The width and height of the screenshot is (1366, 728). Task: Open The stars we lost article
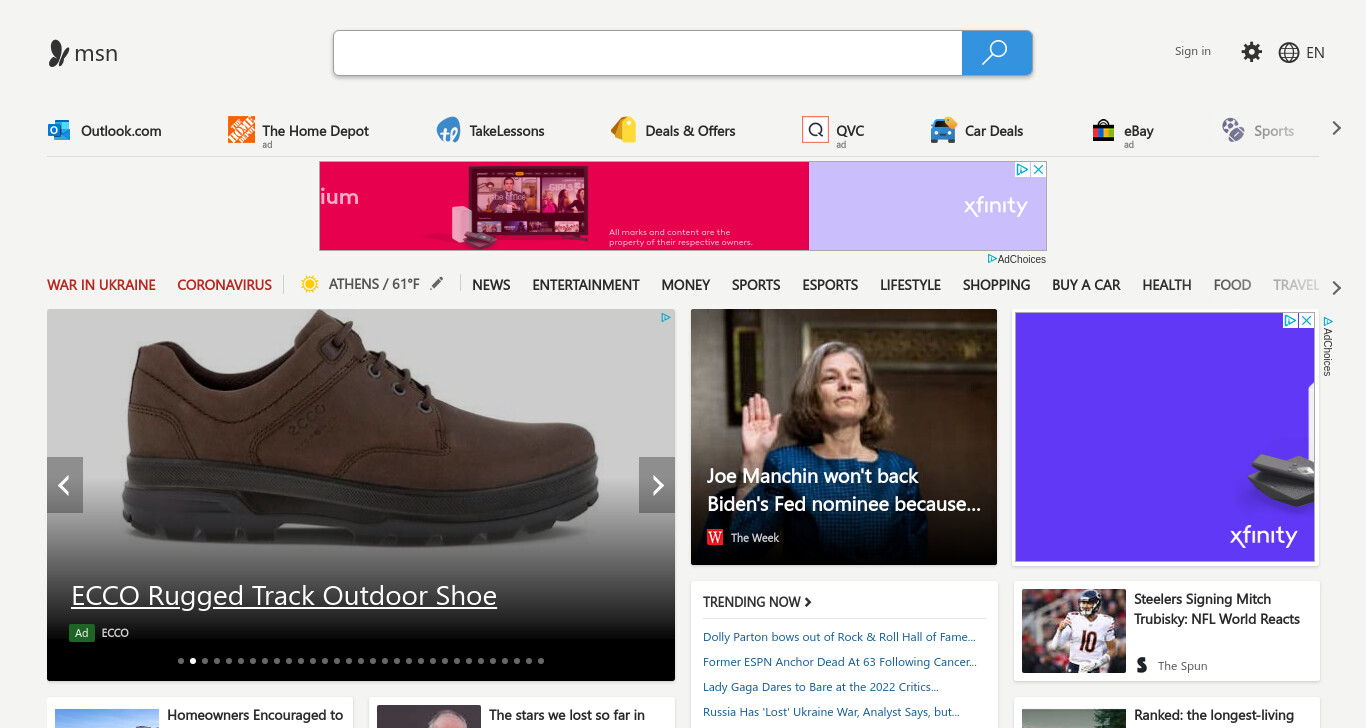click(x=567, y=715)
